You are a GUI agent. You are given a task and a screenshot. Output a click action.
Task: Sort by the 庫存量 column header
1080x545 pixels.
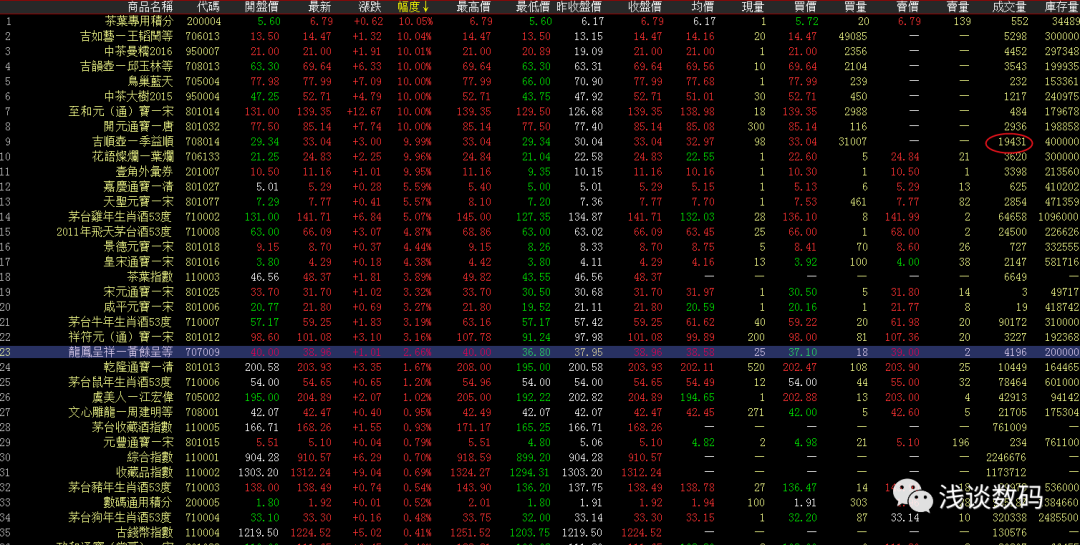1062,7
